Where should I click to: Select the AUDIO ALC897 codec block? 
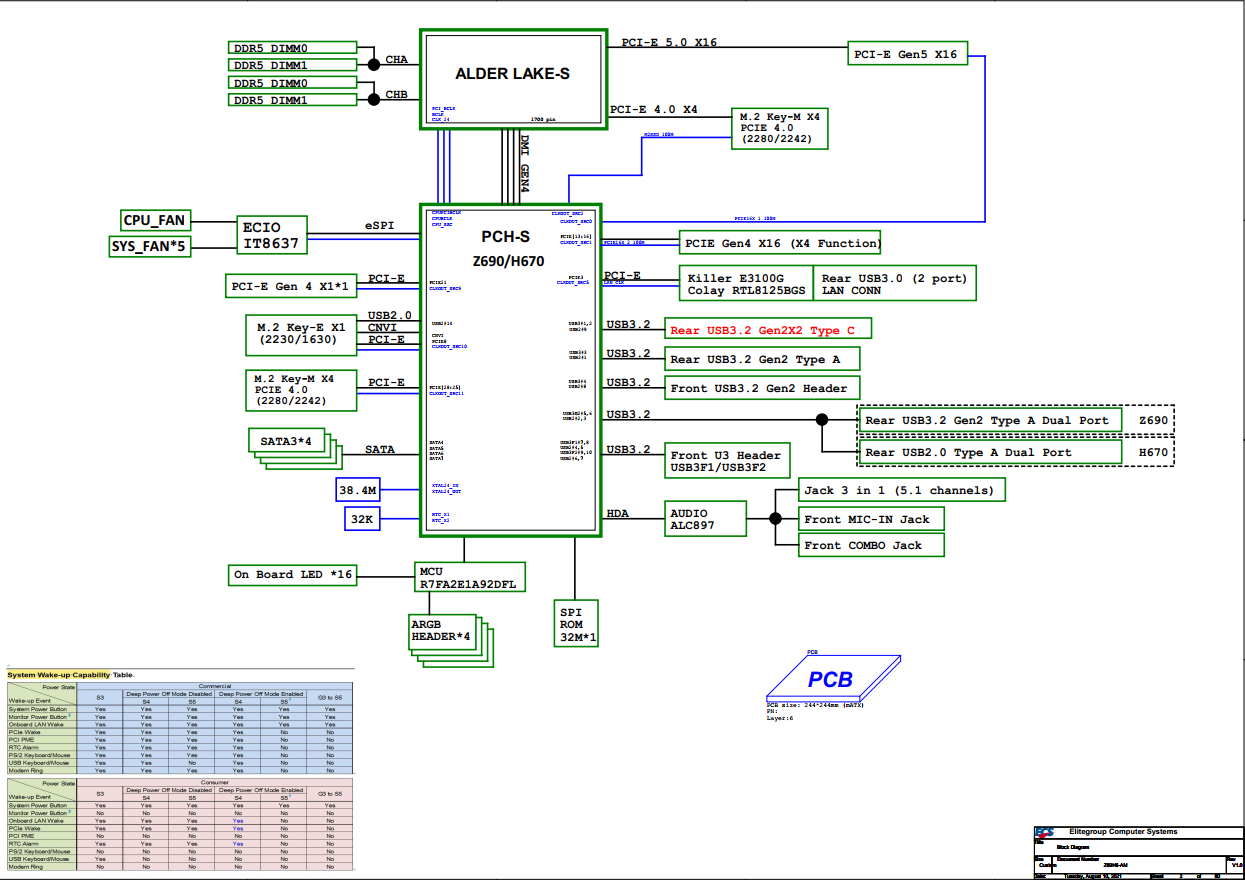tap(706, 519)
